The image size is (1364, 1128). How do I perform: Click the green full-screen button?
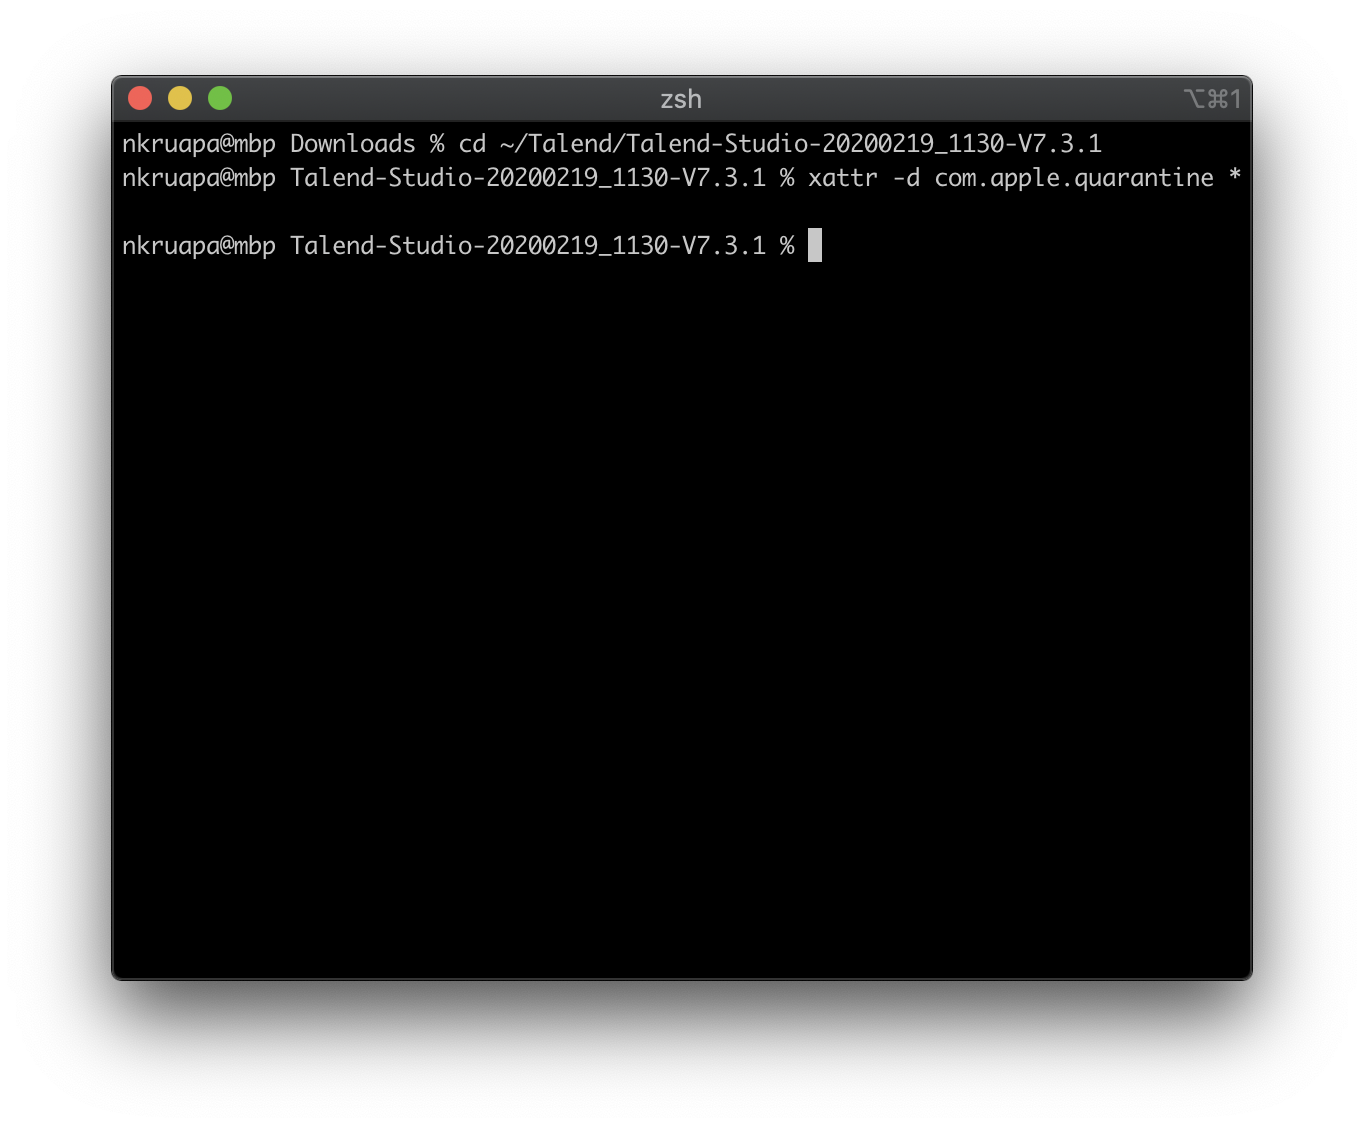click(220, 98)
